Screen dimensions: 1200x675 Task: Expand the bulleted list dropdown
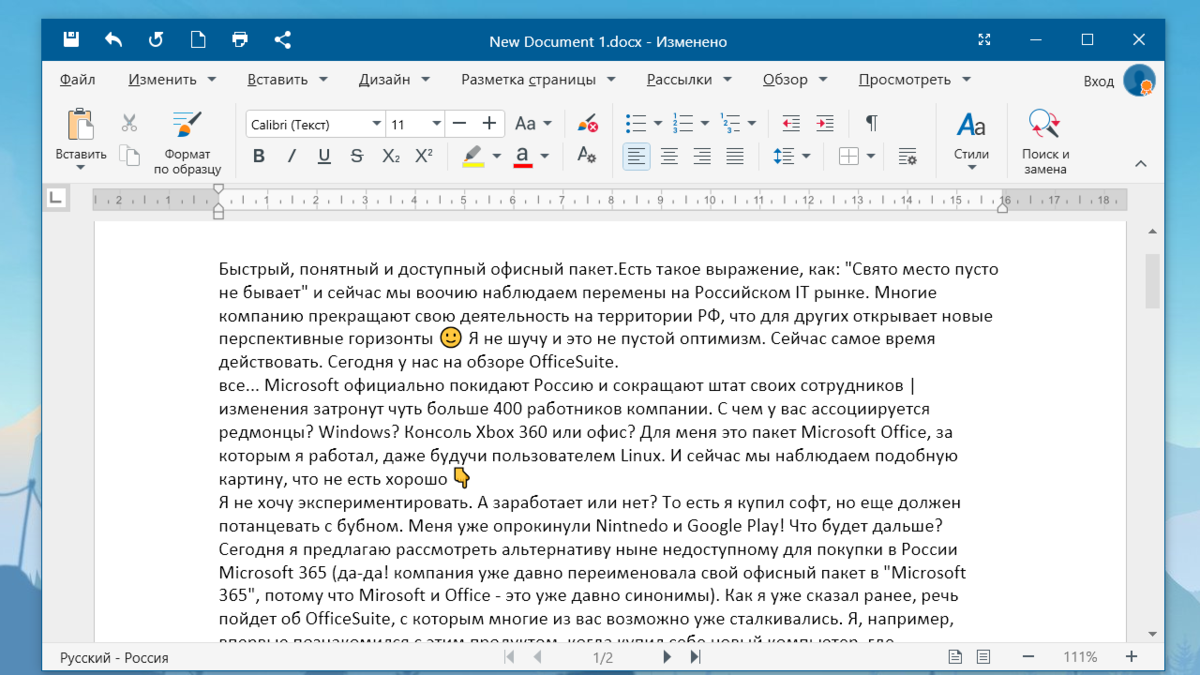(x=657, y=124)
